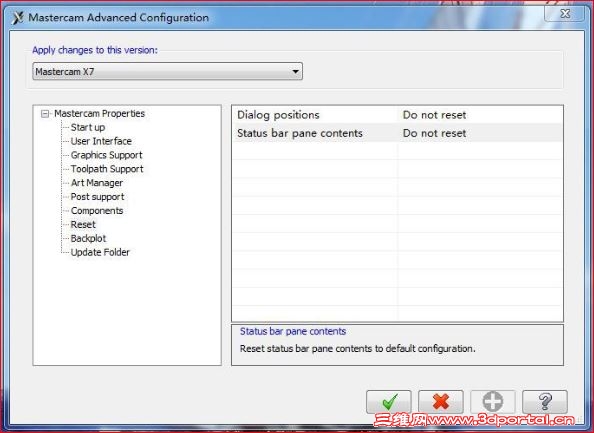Select Reset in the tree
This screenshot has width=594, height=433.
coord(83,224)
